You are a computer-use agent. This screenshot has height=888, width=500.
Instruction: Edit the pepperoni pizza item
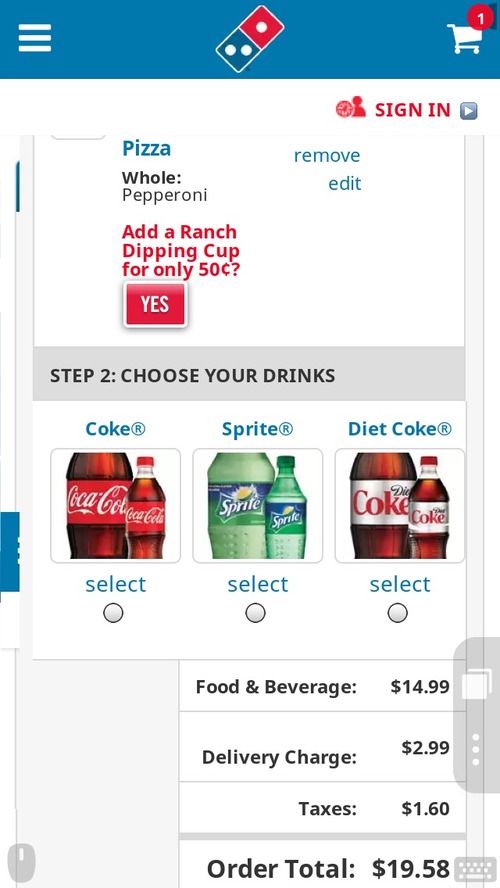pyautogui.click(x=344, y=183)
